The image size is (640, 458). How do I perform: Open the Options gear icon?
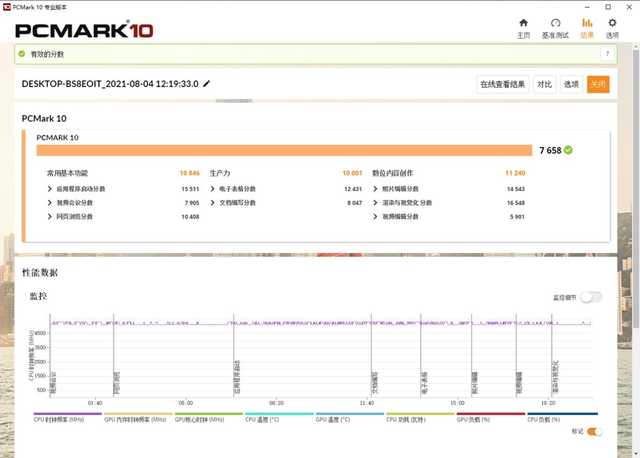tap(612, 23)
